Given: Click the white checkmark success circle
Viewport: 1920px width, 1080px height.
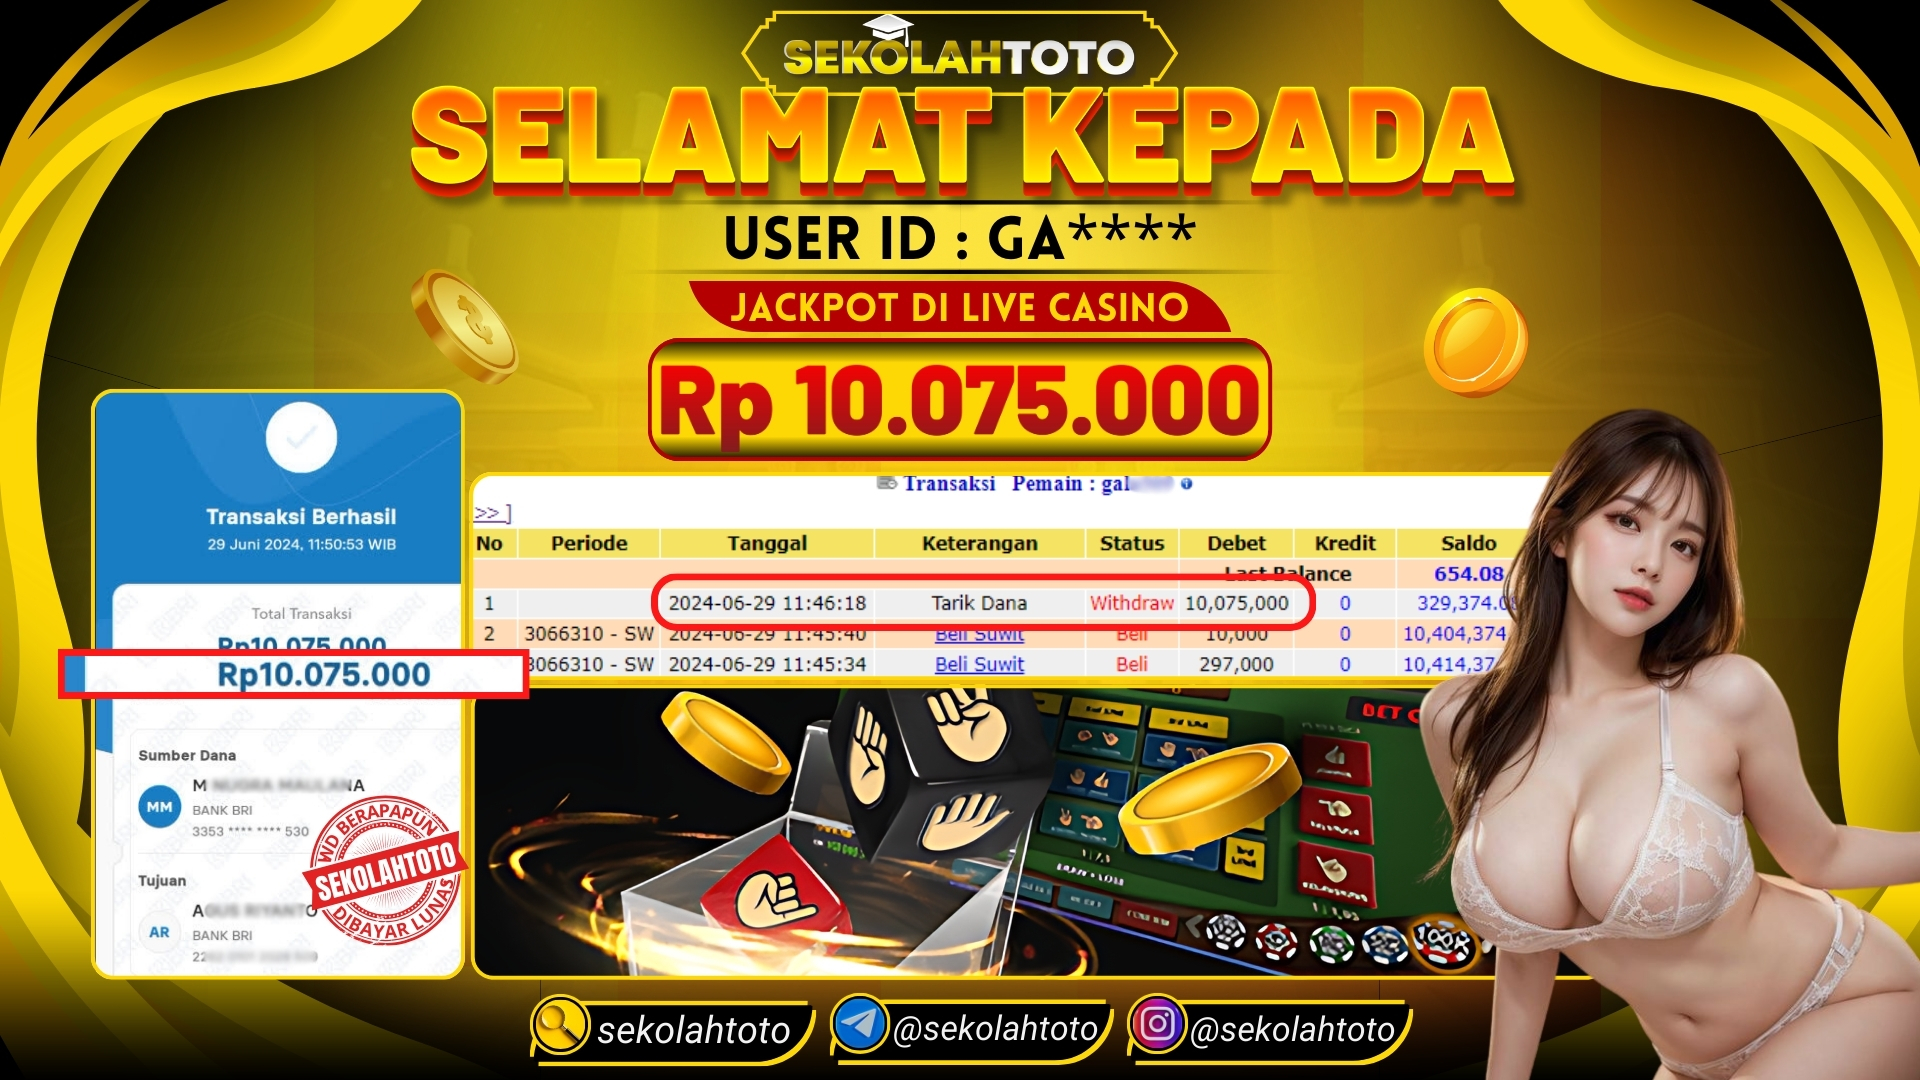Looking at the screenshot, I should click(x=301, y=437).
